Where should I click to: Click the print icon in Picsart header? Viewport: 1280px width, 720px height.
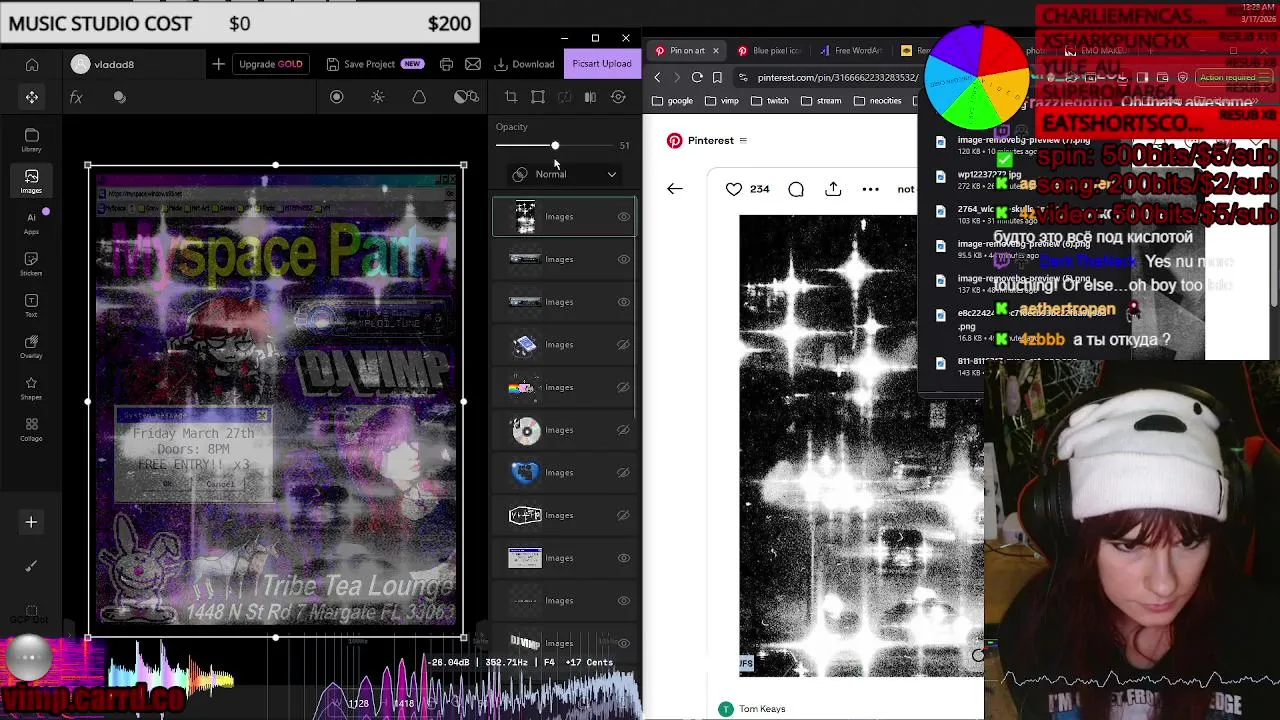tap(446, 64)
